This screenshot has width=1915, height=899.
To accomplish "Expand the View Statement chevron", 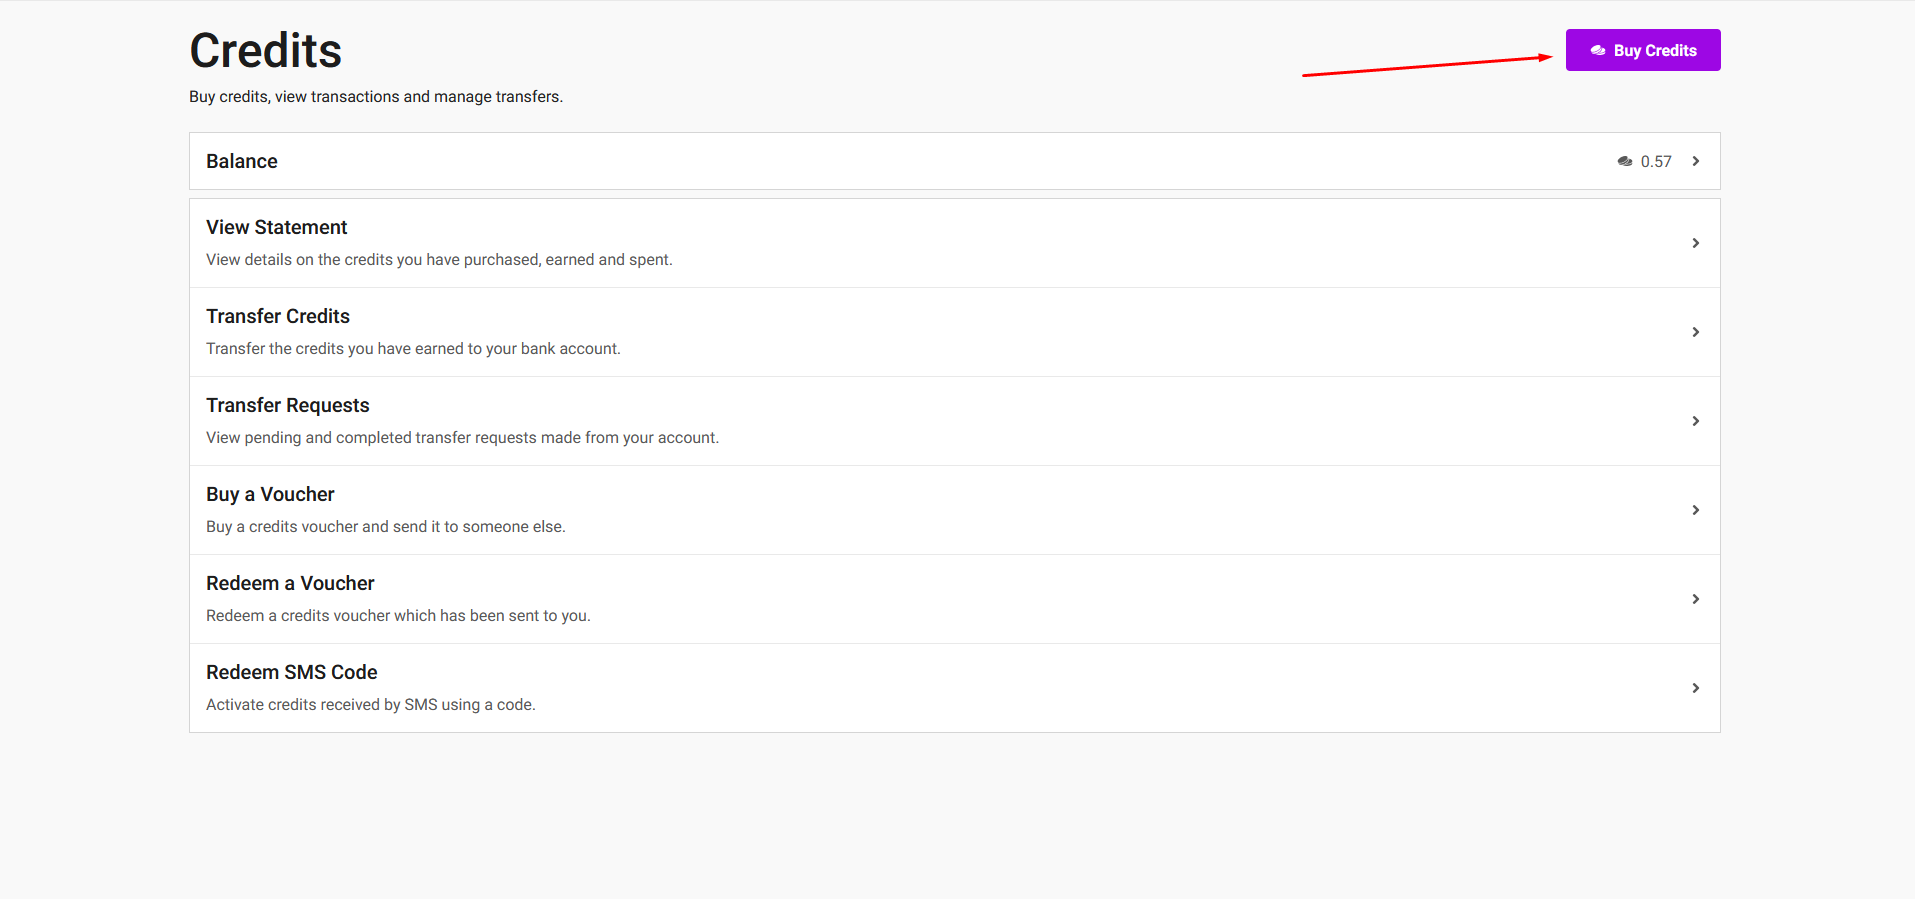I will (1696, 243).
